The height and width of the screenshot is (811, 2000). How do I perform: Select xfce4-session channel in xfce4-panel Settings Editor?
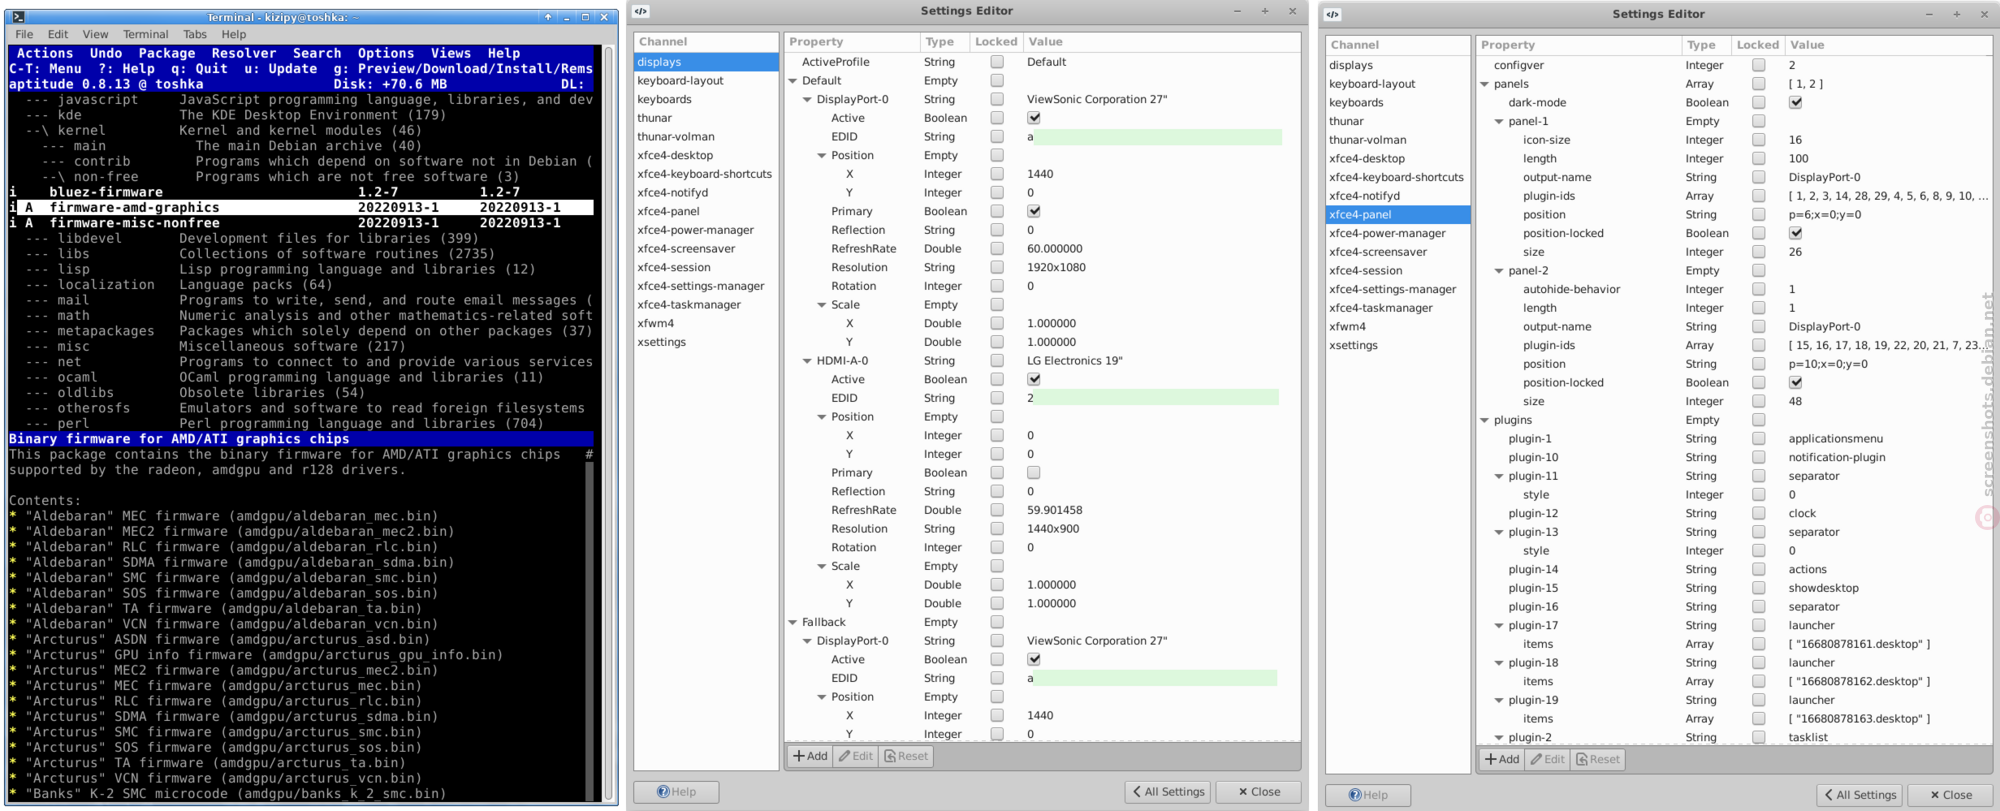pos(1398,271)
